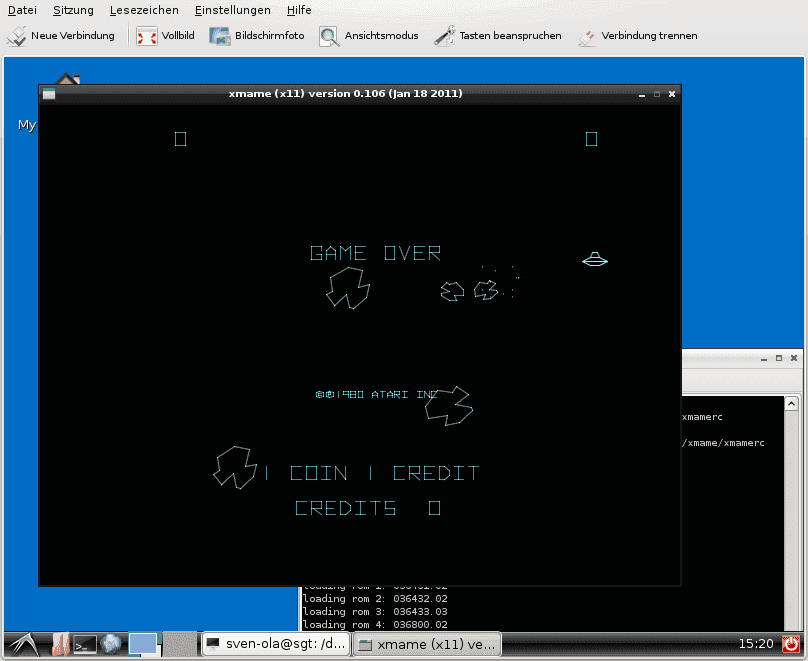Screen dimensions: 808x661
Task: Click the player two score digit
Action: click(592, 139)
